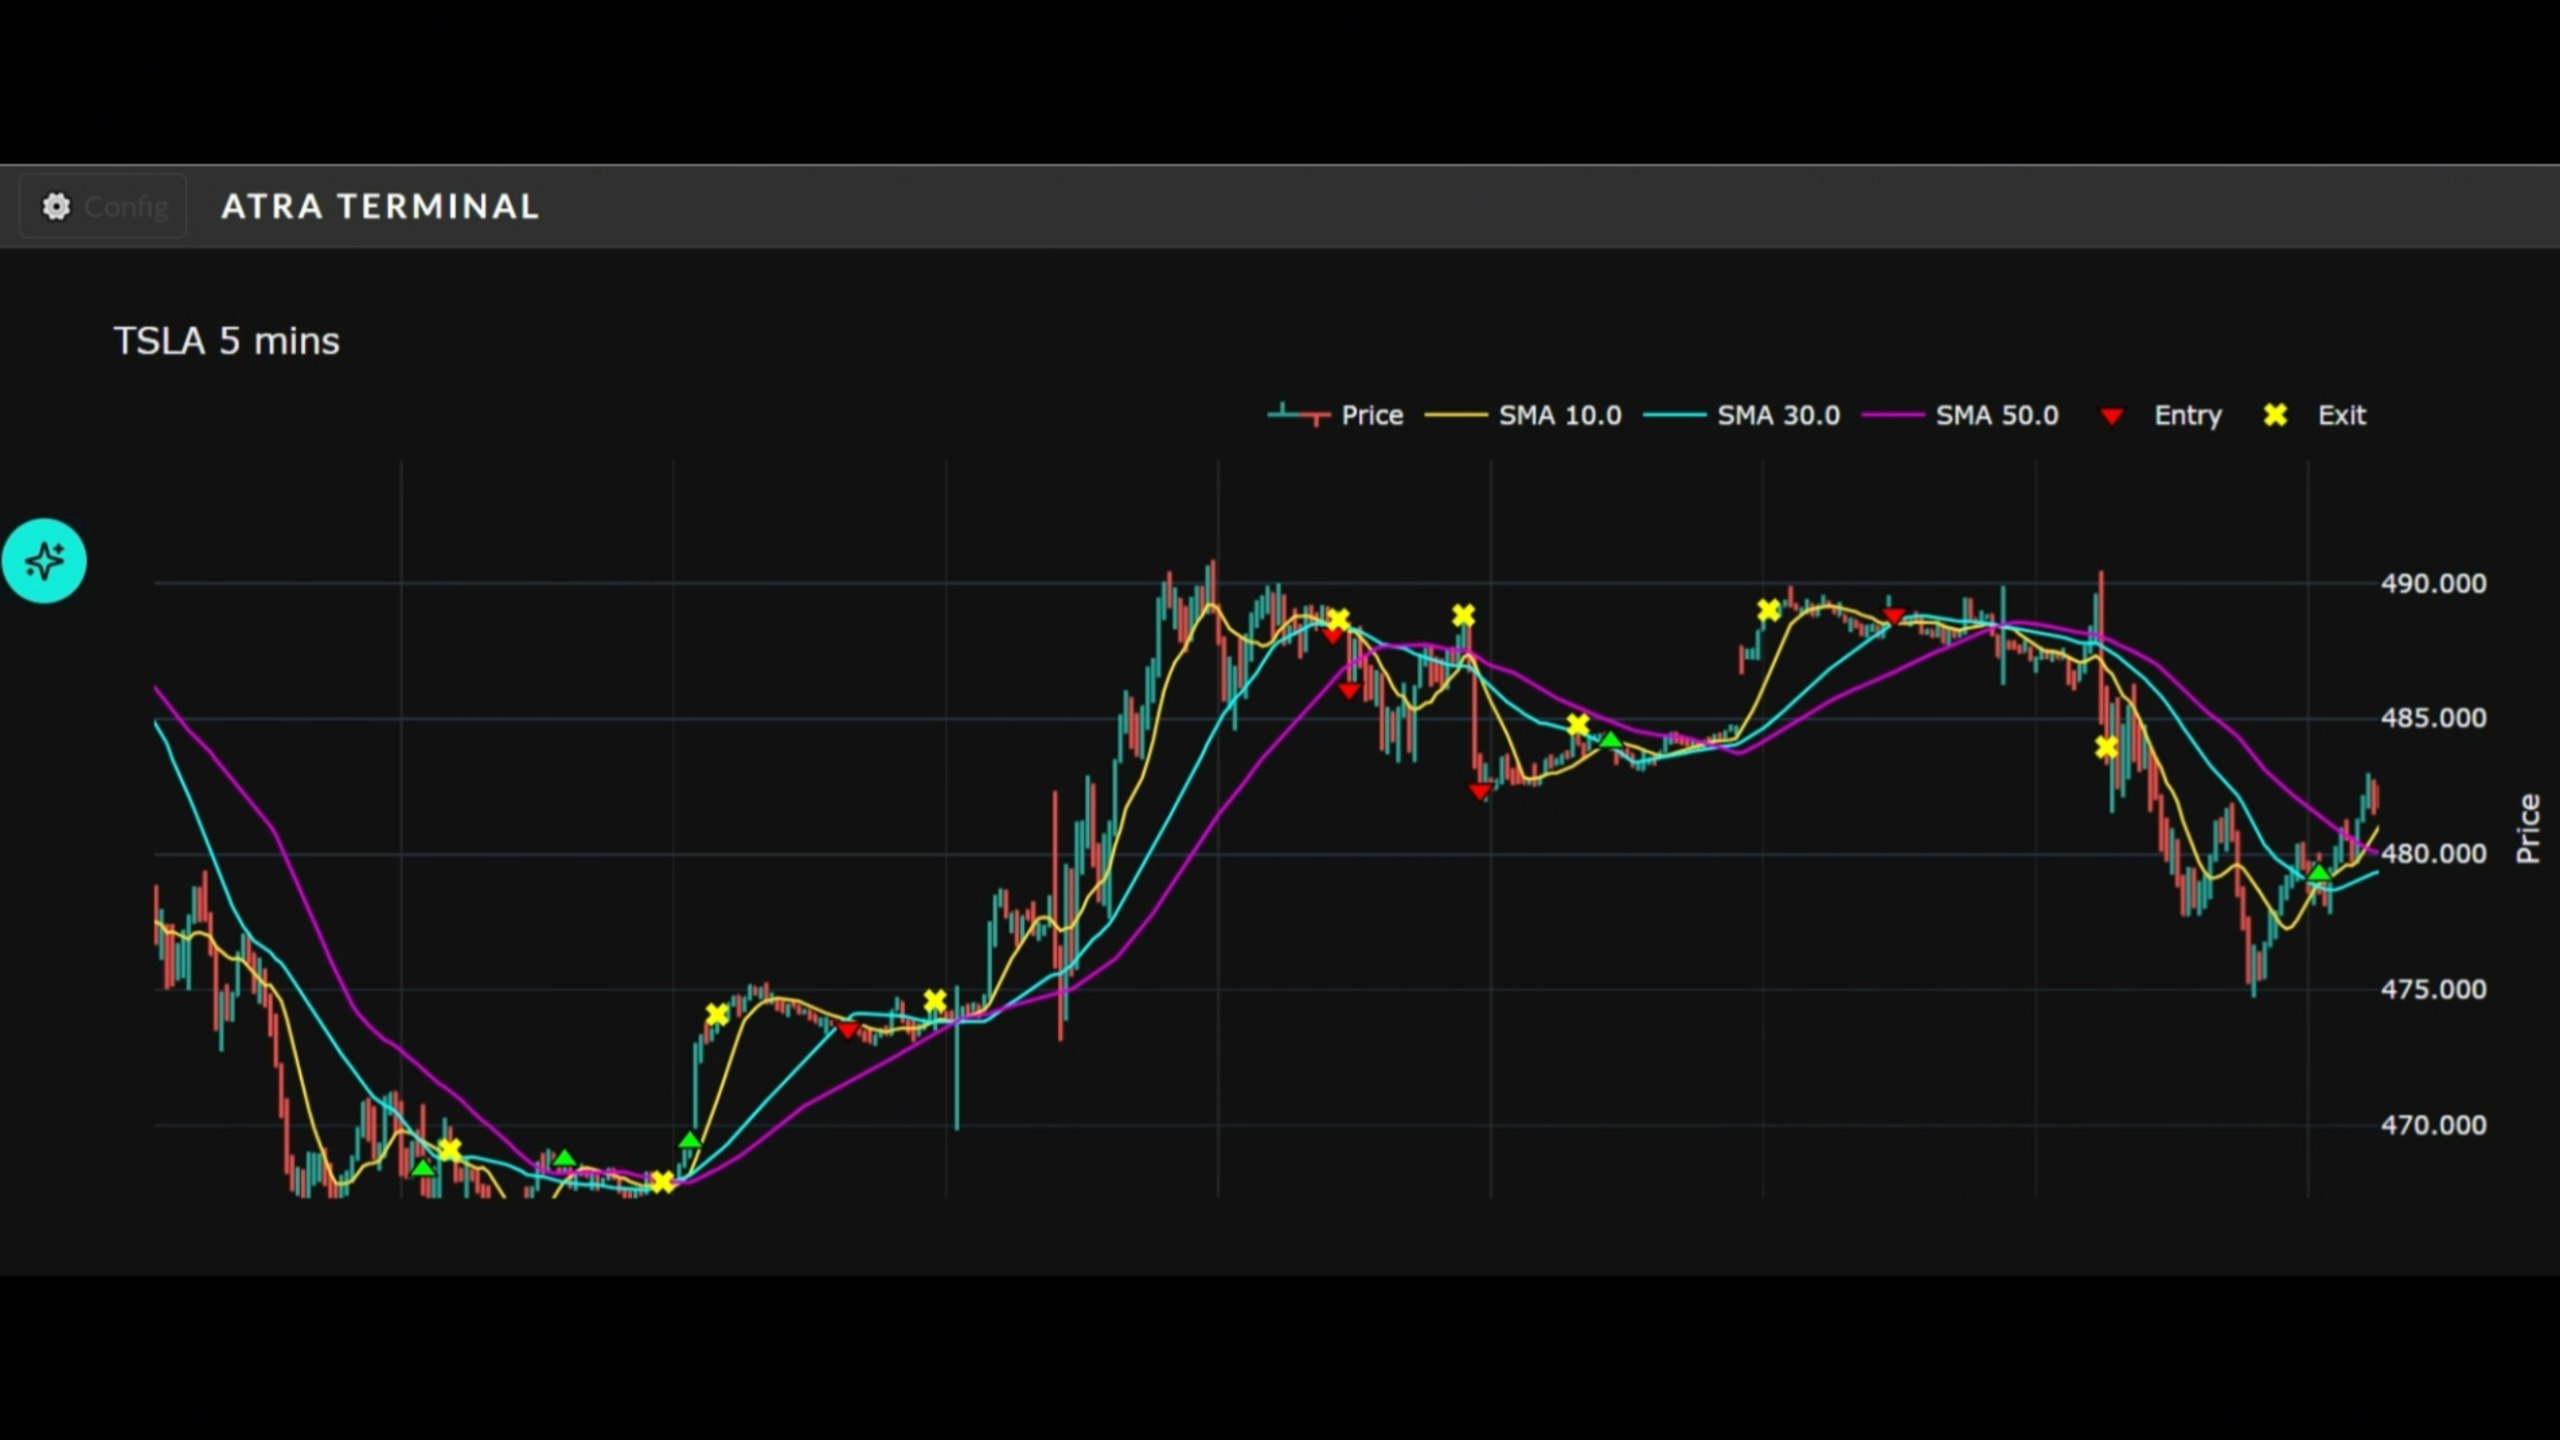Click the rightmost green triangle marker
Image resolution: width=2560 pixels, height=1440 pixels.
2319,874
